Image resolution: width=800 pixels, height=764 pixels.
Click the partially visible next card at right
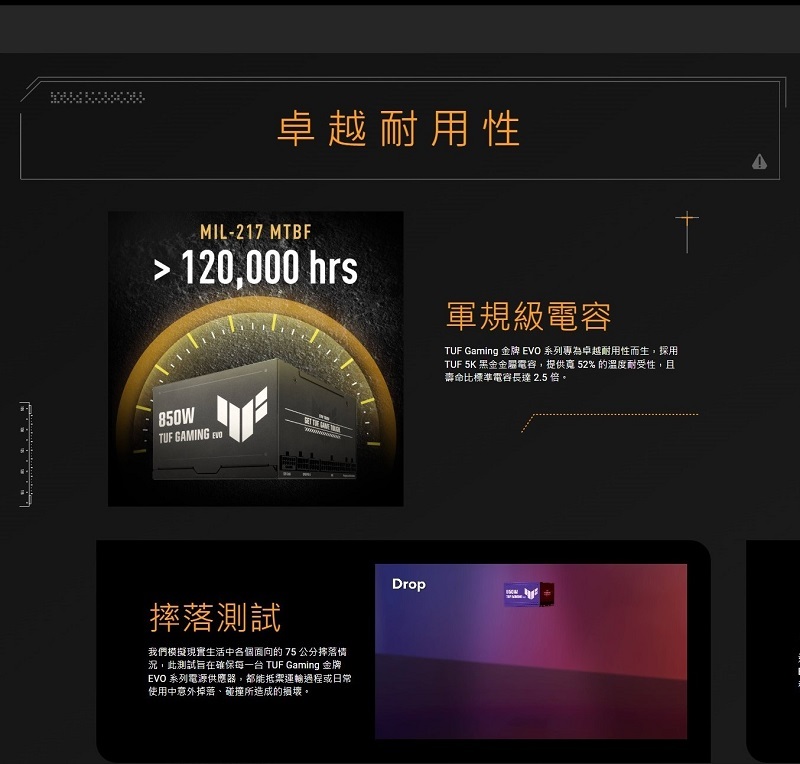pyautogui.click(x=774, y=650)
